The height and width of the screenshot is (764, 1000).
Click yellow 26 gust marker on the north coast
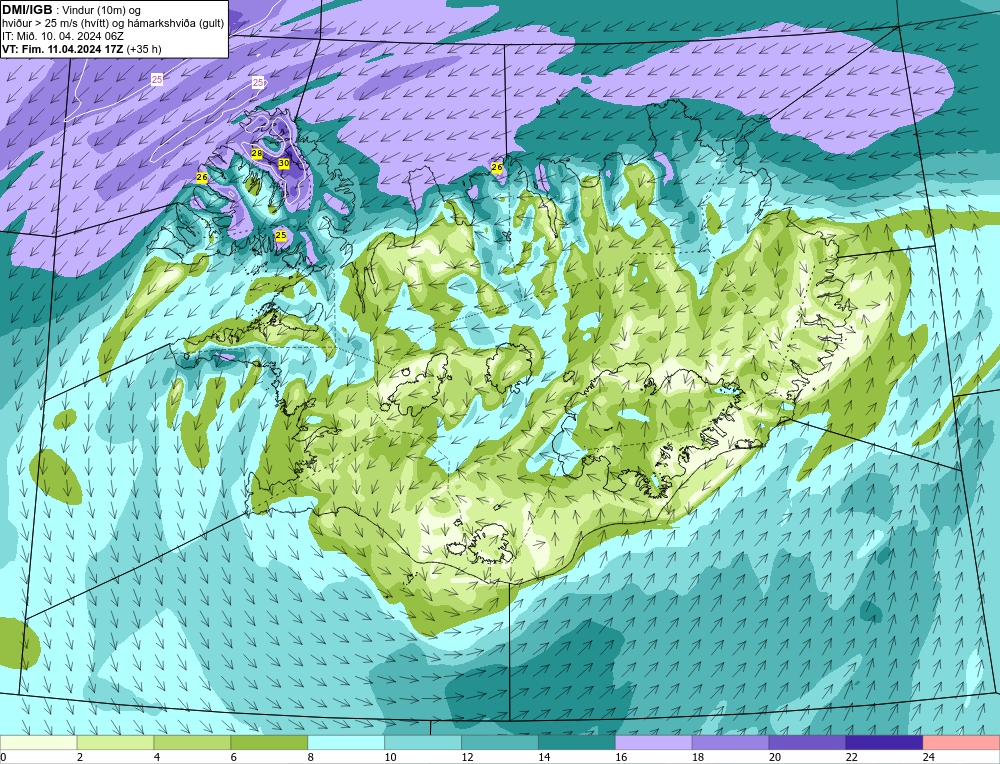pos(497,167)
